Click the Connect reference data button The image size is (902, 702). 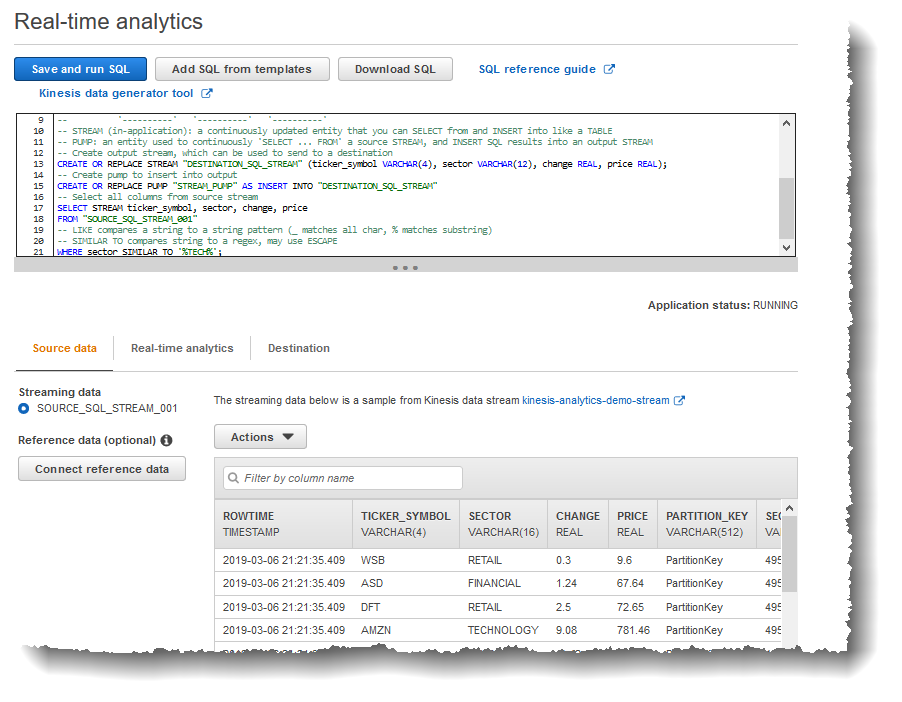pyautogui.click(x=101, y=468)
